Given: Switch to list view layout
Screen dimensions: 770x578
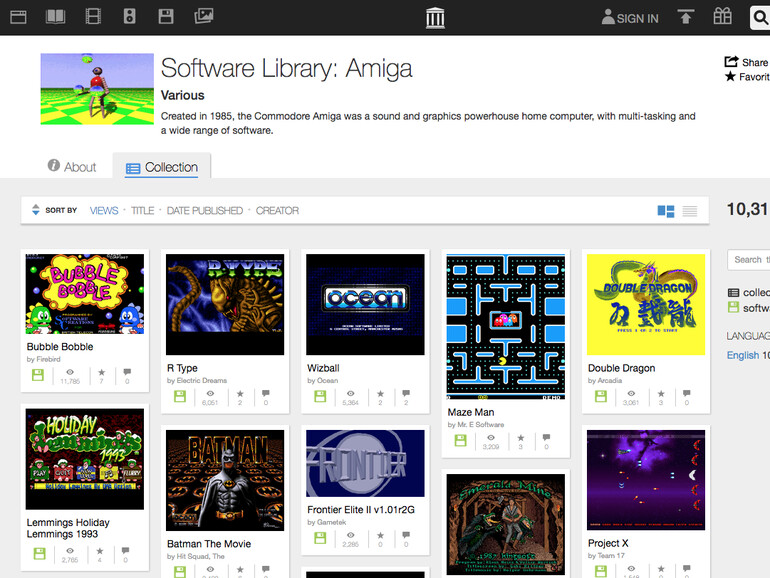Looking at the screenshot, I should [689, 211].
